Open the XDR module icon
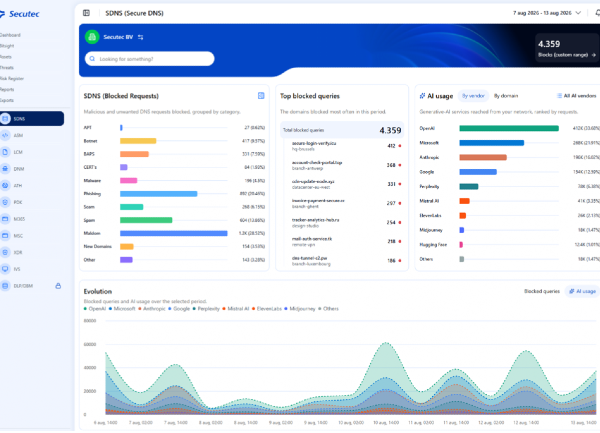The image size is (600, 433). tap(5, 252)
